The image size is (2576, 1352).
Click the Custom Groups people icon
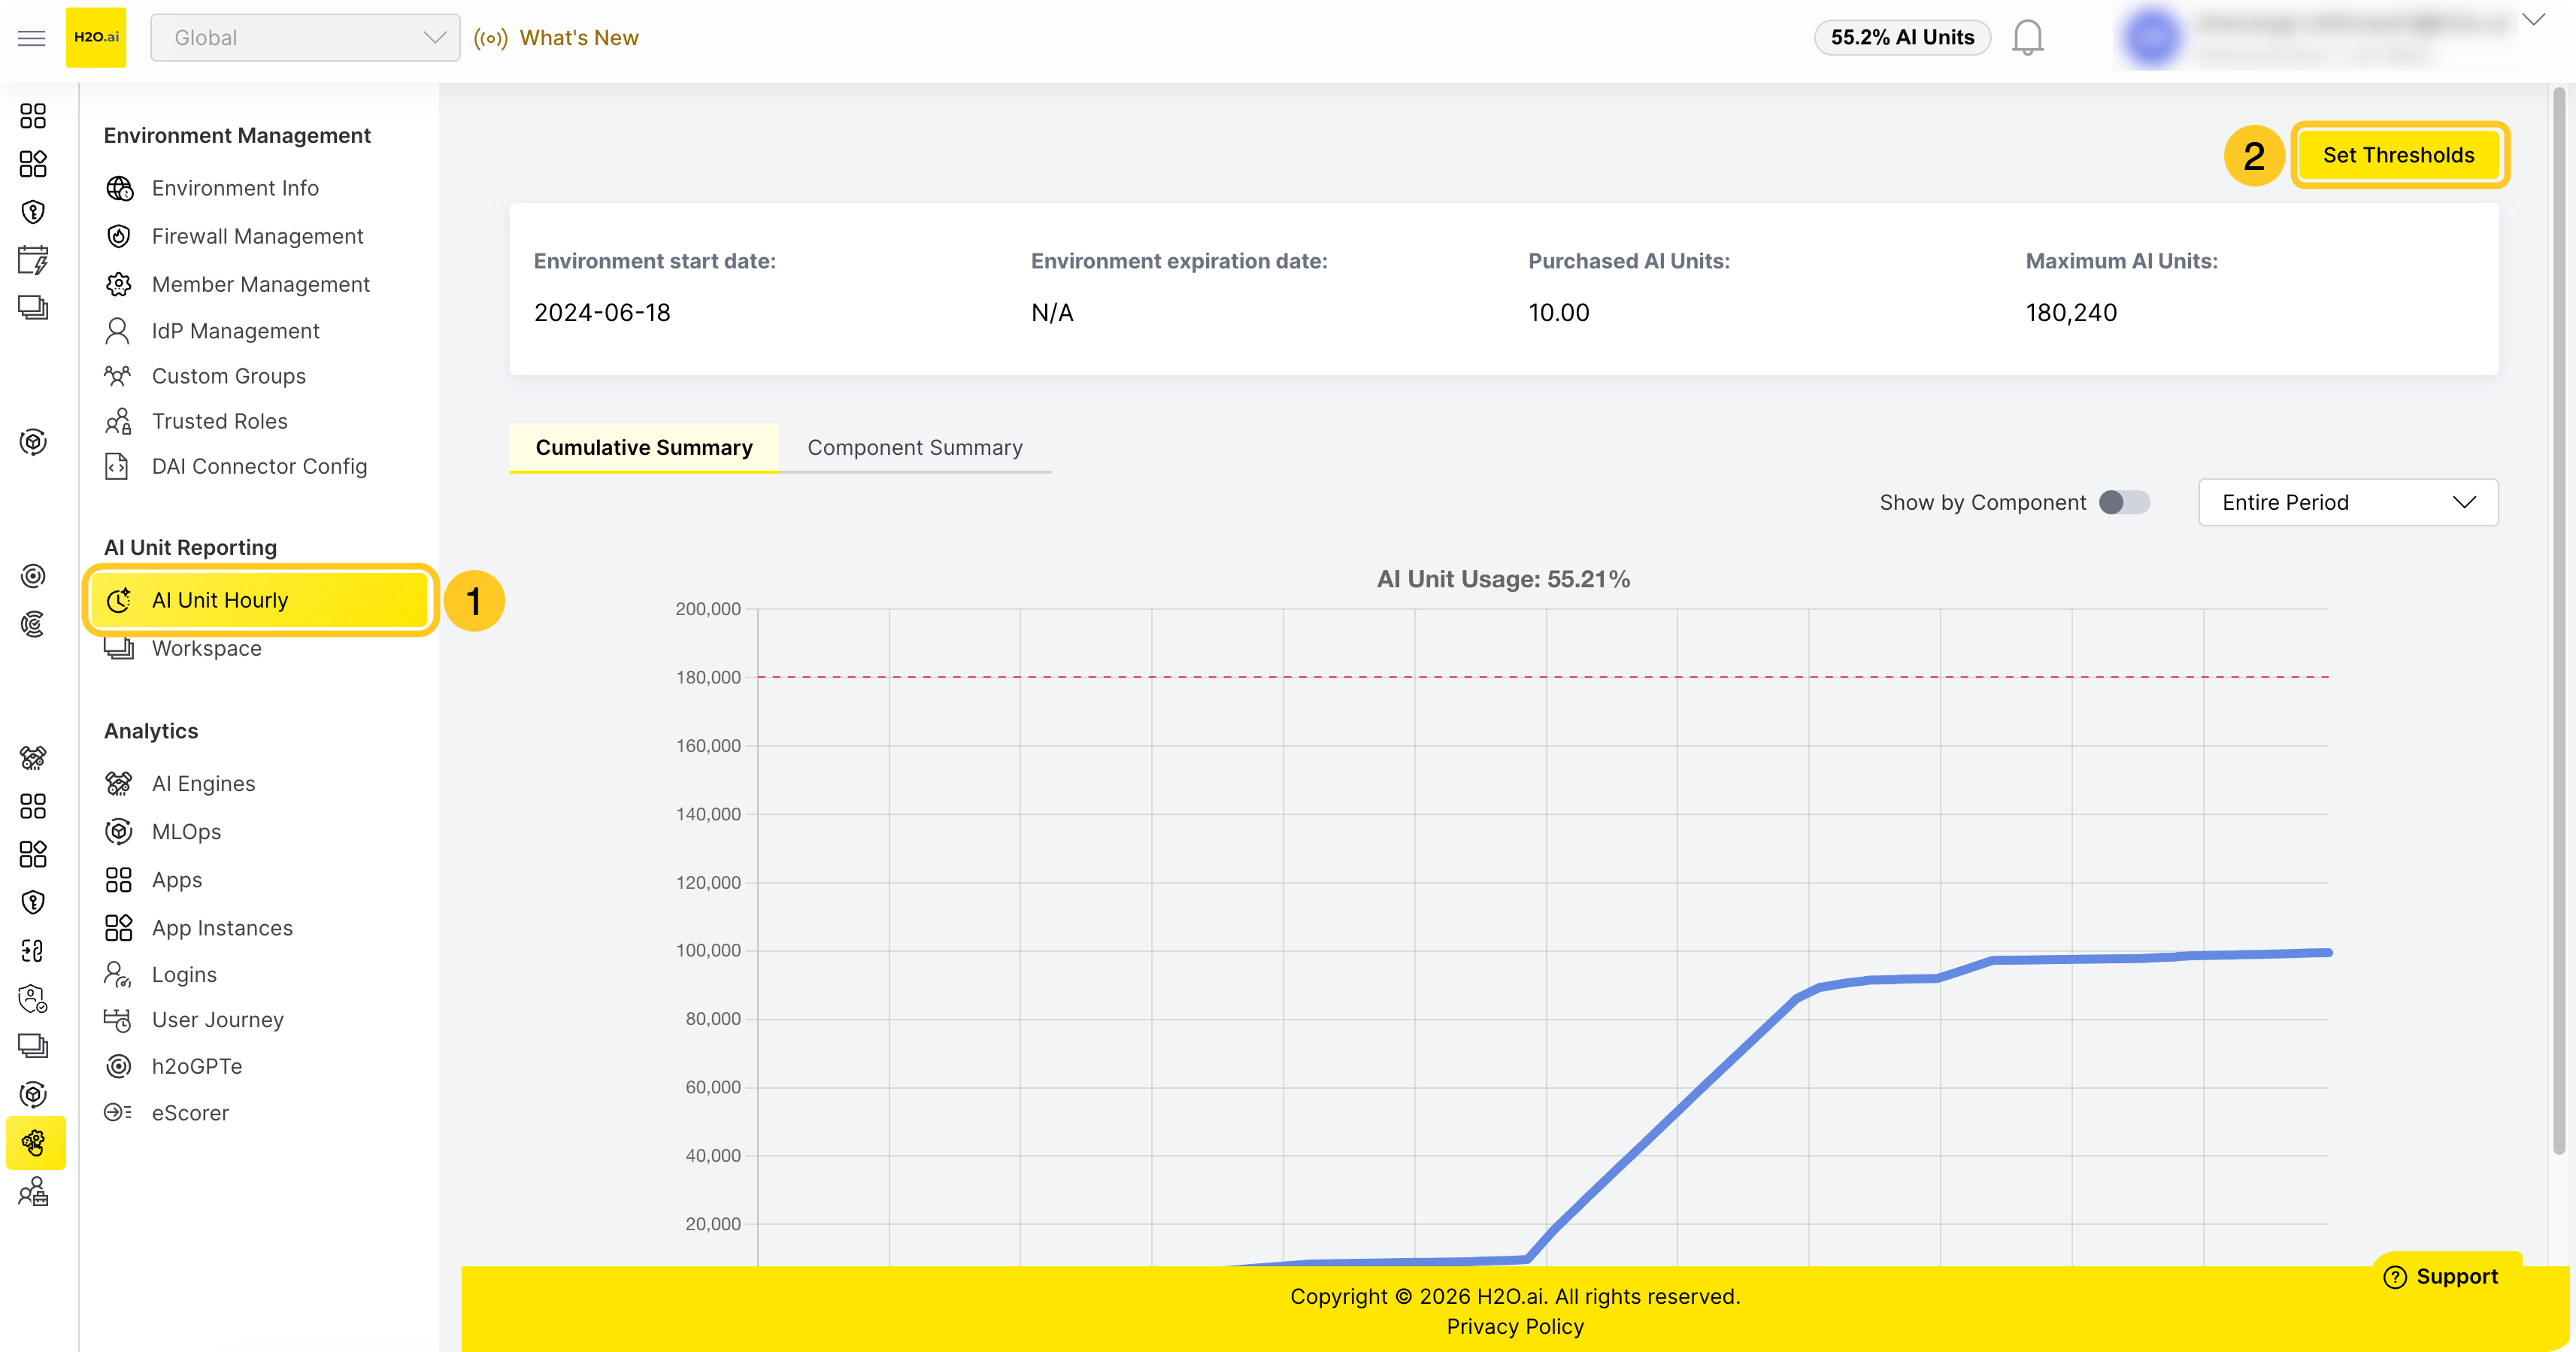[118, 376]
